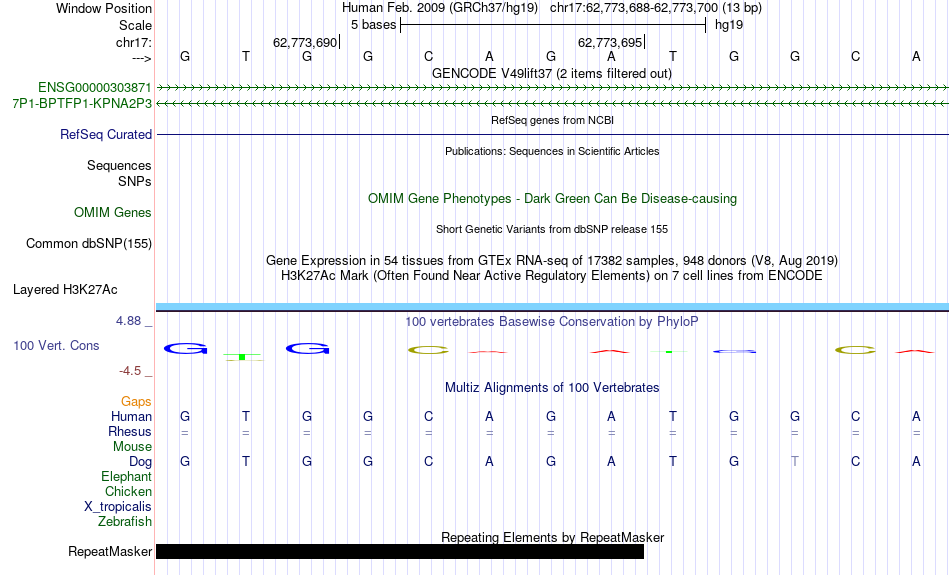This screenshot has height=575, width=950.
Task: Select the 5 bases scale bar
Action: (553, 25)
